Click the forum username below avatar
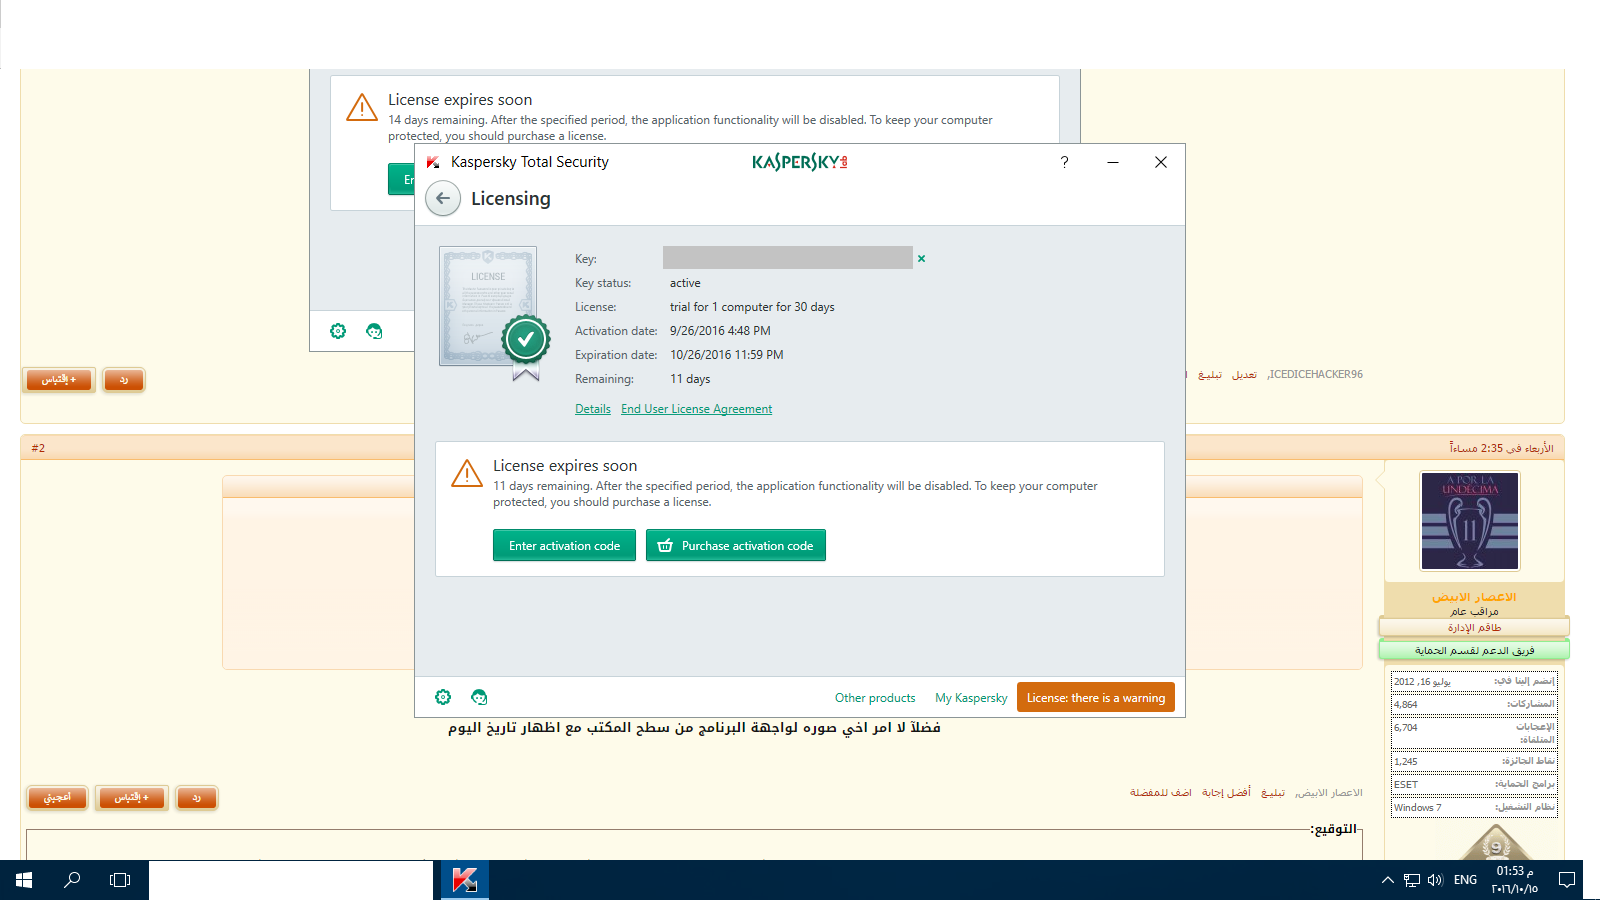1600x900 pixels. pos(1474,597)
